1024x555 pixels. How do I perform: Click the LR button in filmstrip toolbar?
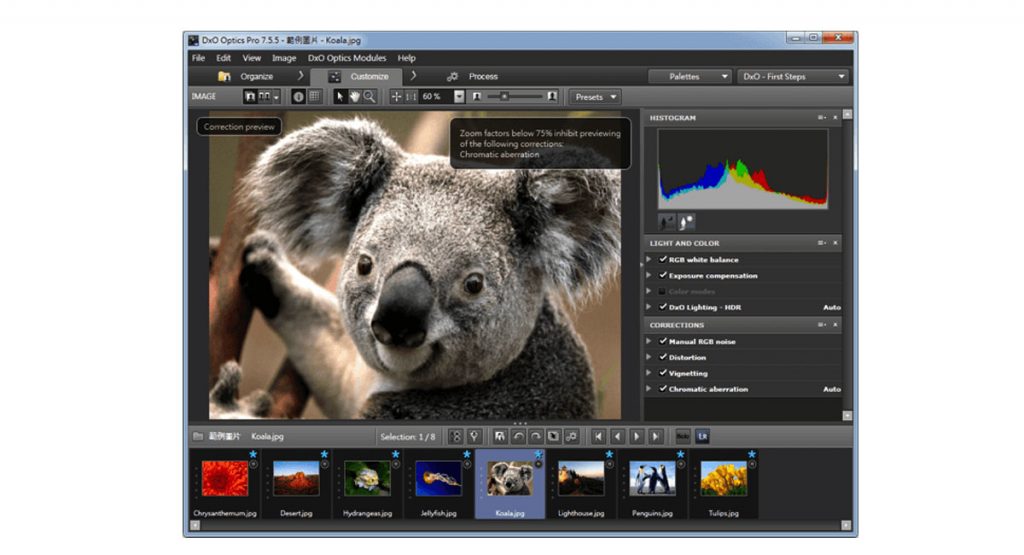(703, 436)
